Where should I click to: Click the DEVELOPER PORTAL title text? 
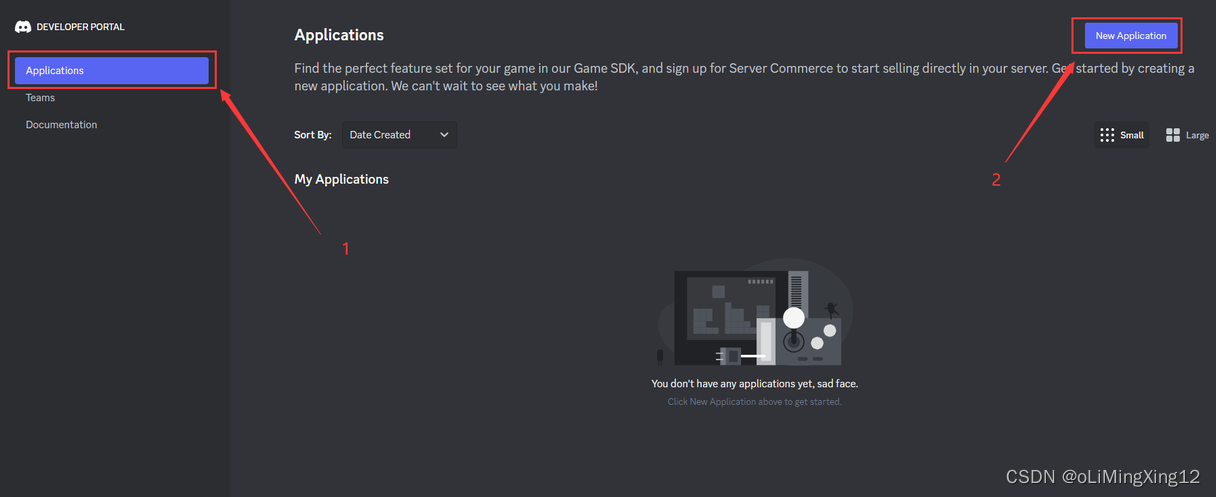81,27
